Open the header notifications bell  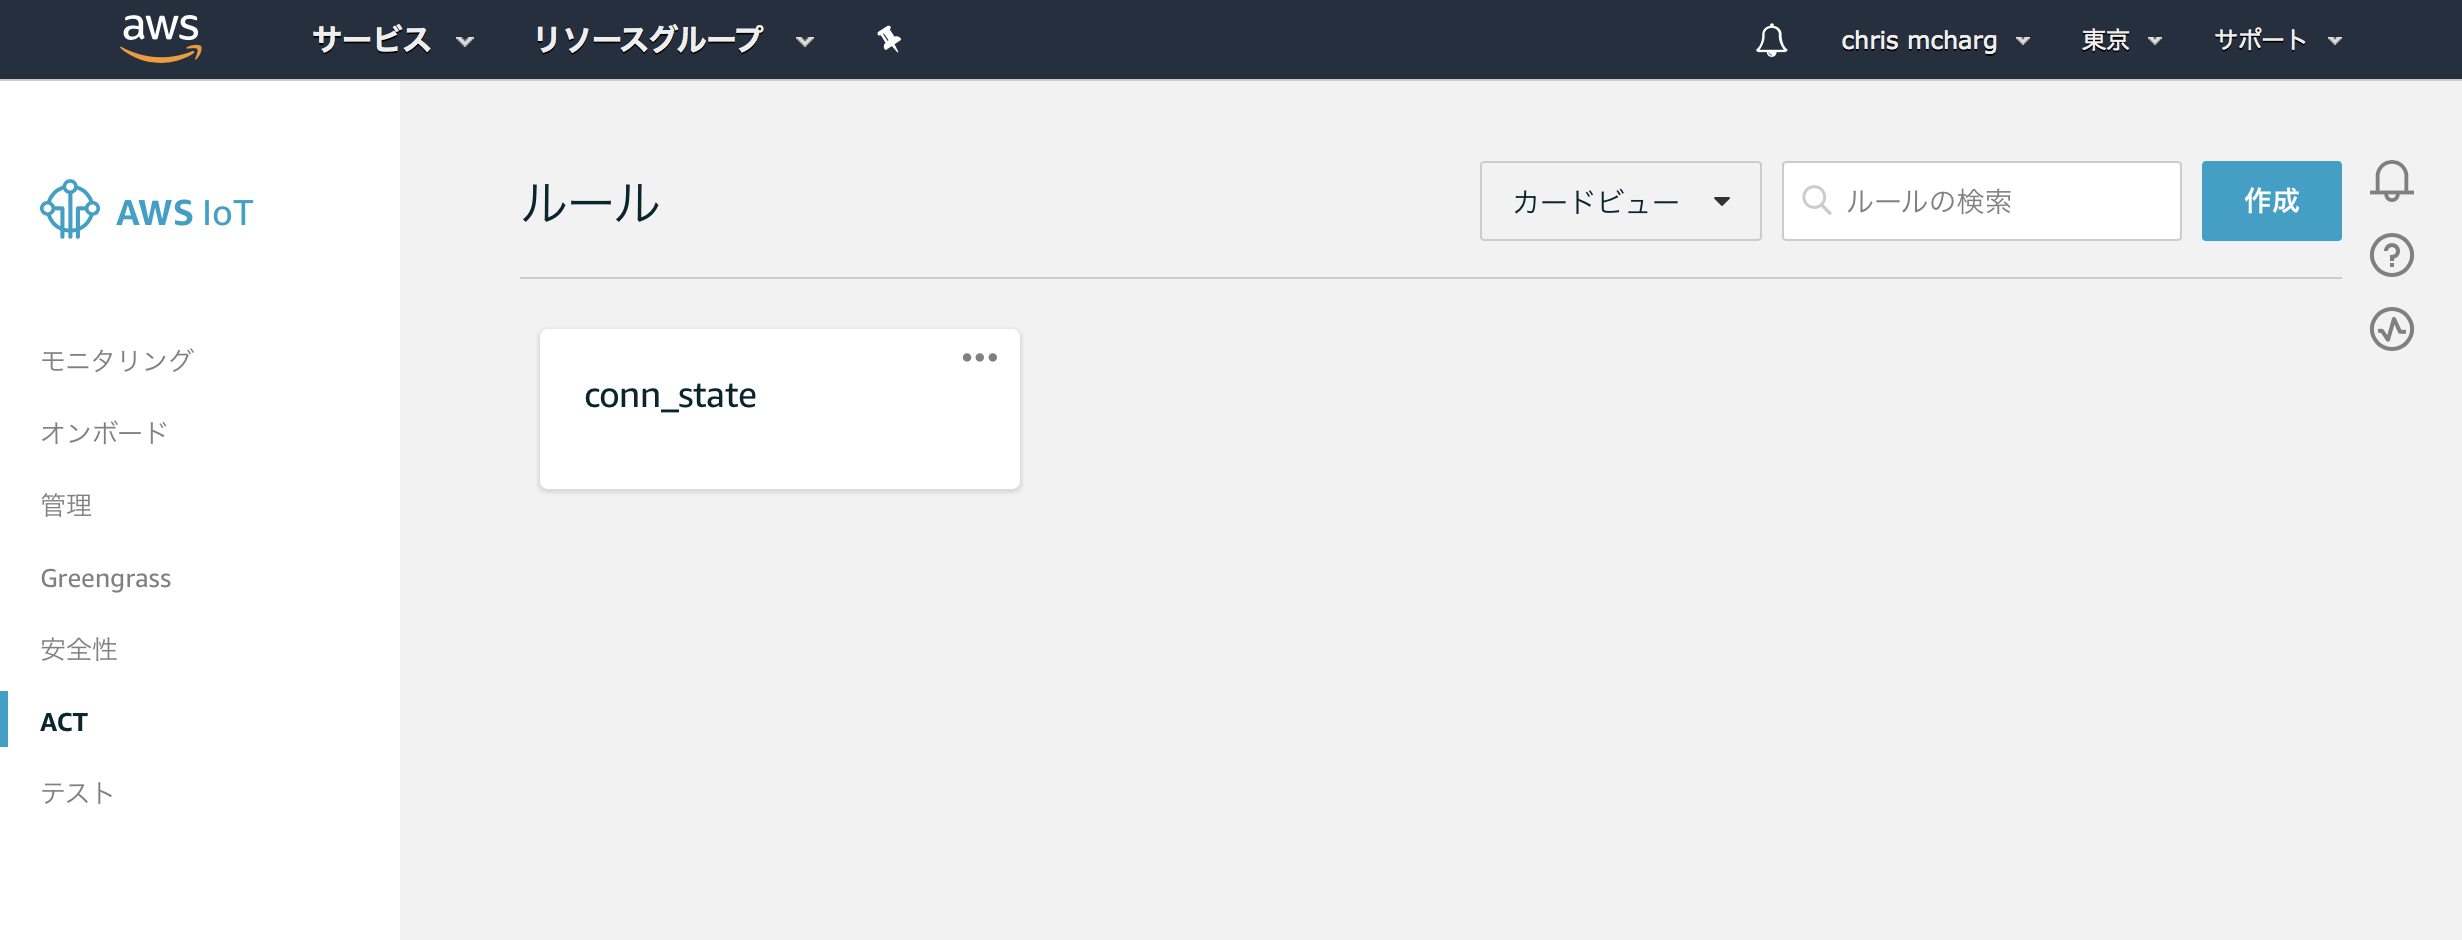1771,40
